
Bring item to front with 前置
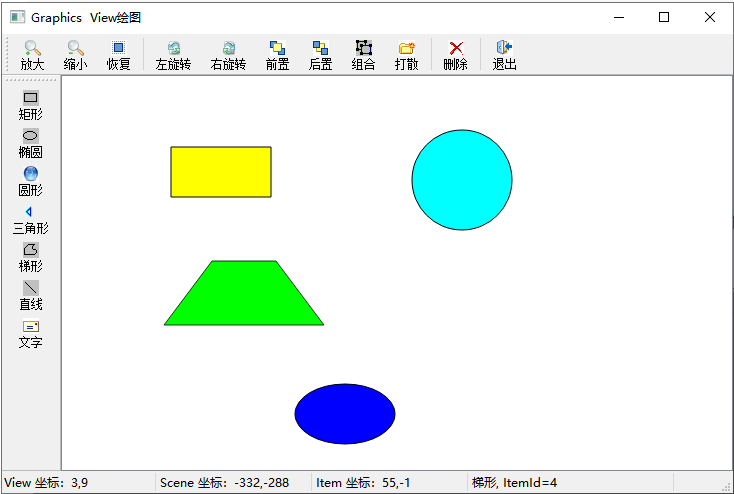click(x=277, y=55)
